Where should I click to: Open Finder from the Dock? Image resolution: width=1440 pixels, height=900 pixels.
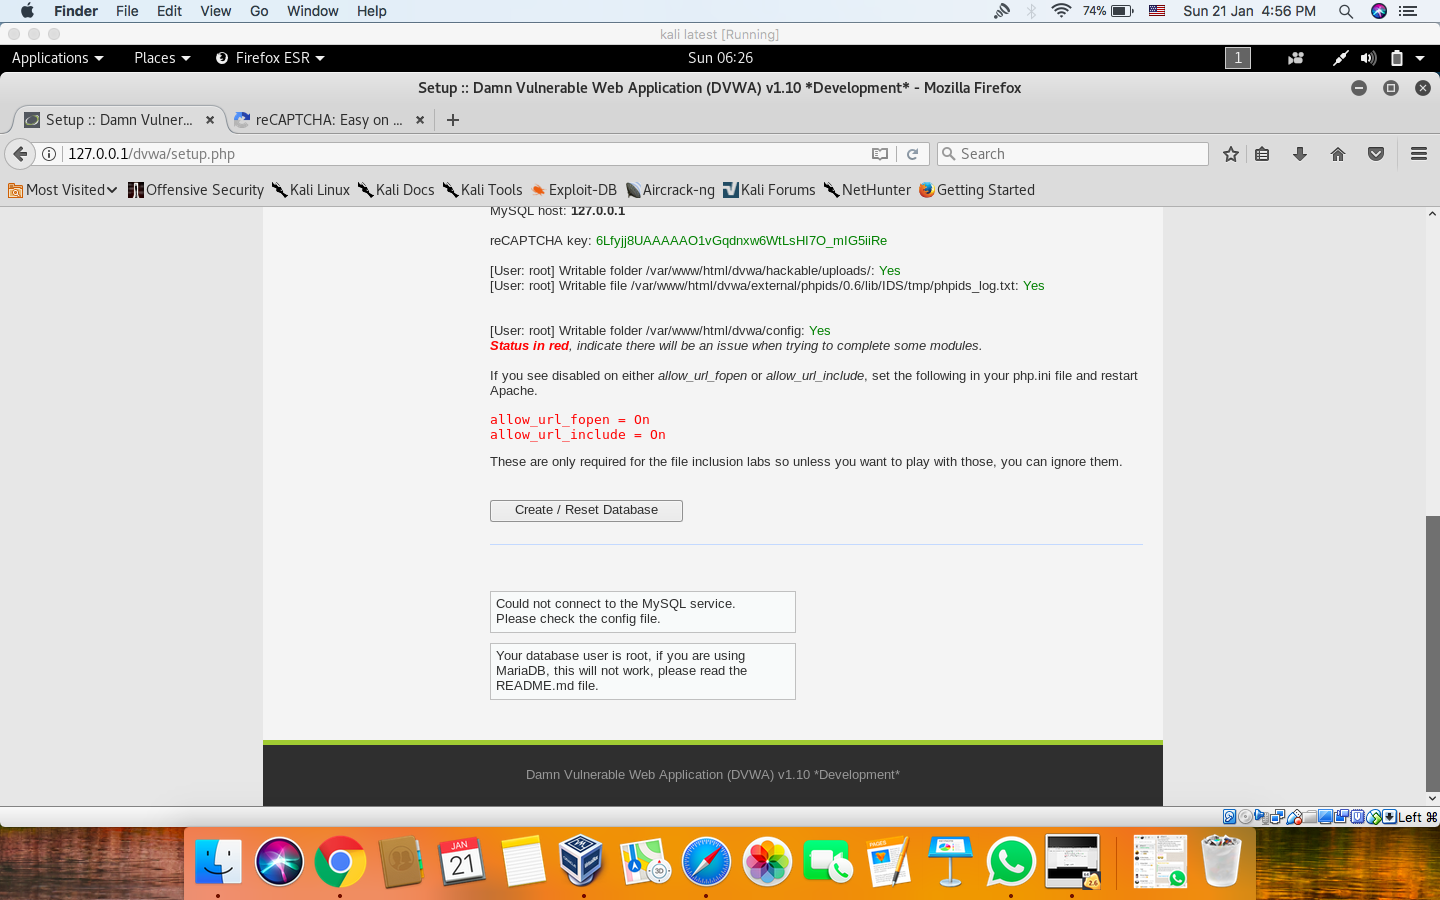pos(218,861)
